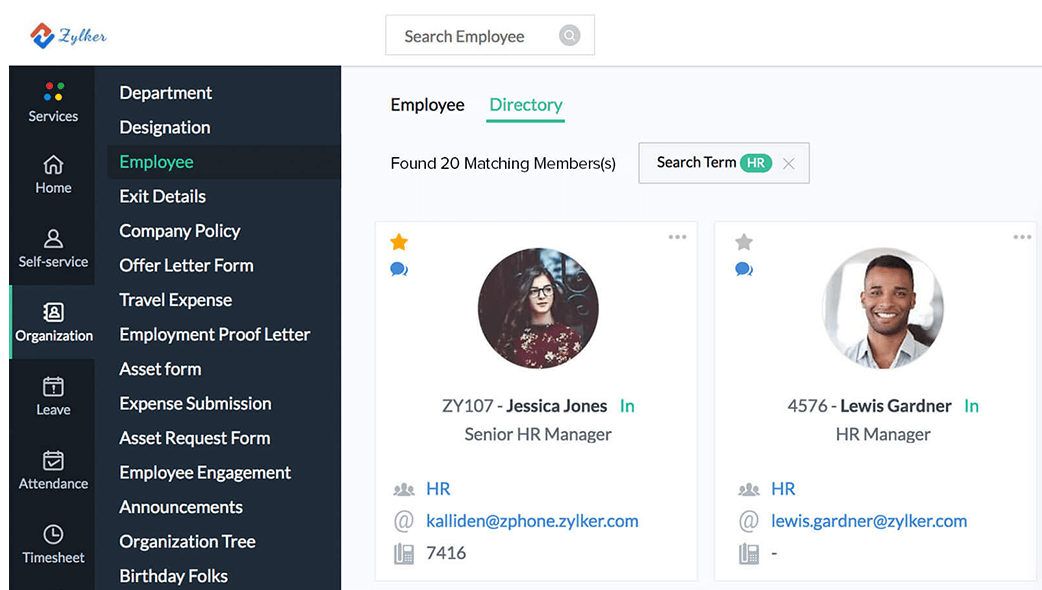1042x590 pixels.
Task: Open more options on Jessica Jones card
Action: point(677,237)
